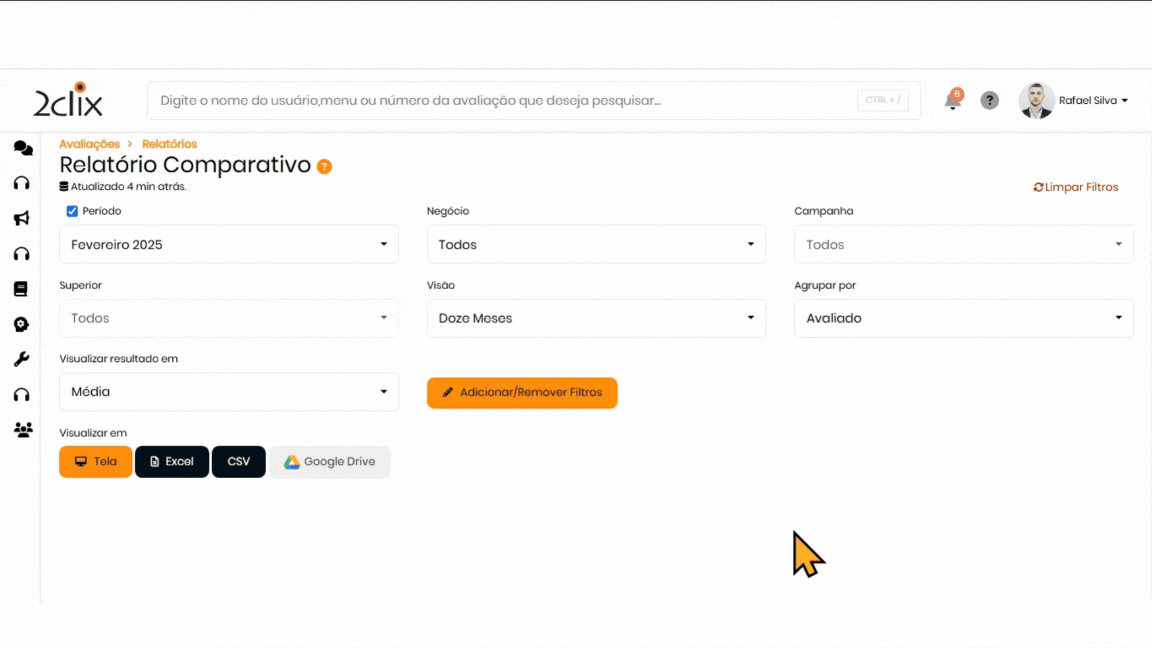Viewport: 1152px width, 648px height.
Task: Click into the top search field
Action: point(500,100)
